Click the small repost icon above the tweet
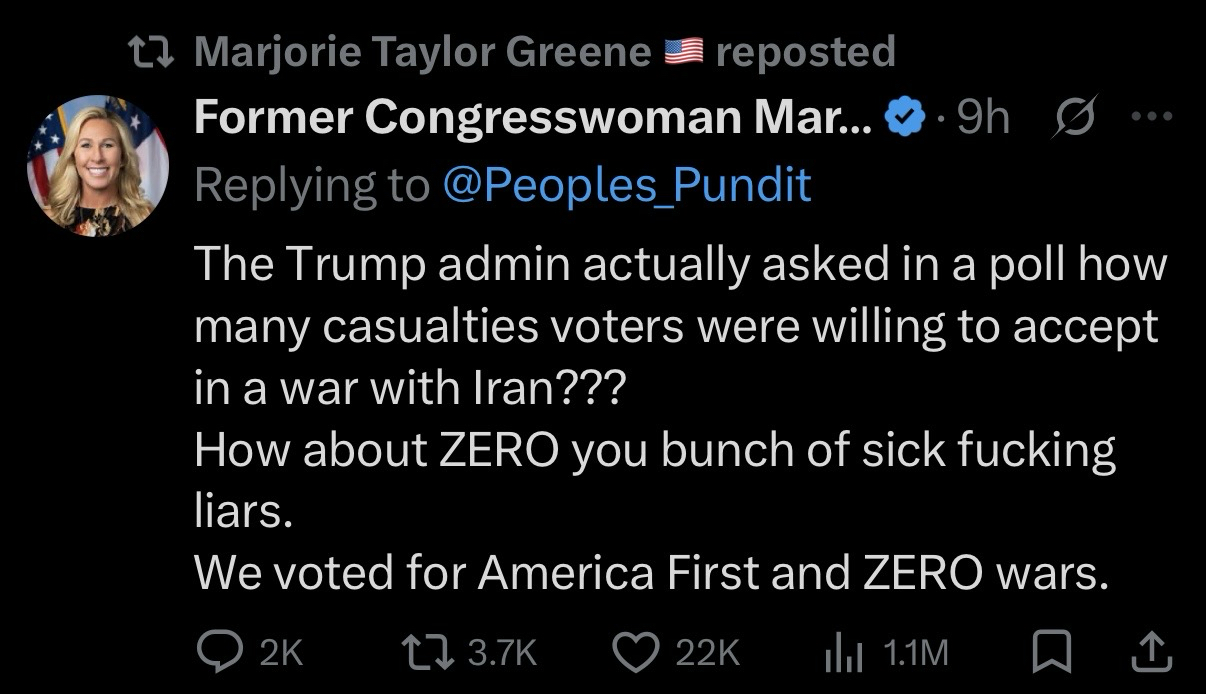1206x694 pixels. (x=153, y=51)
